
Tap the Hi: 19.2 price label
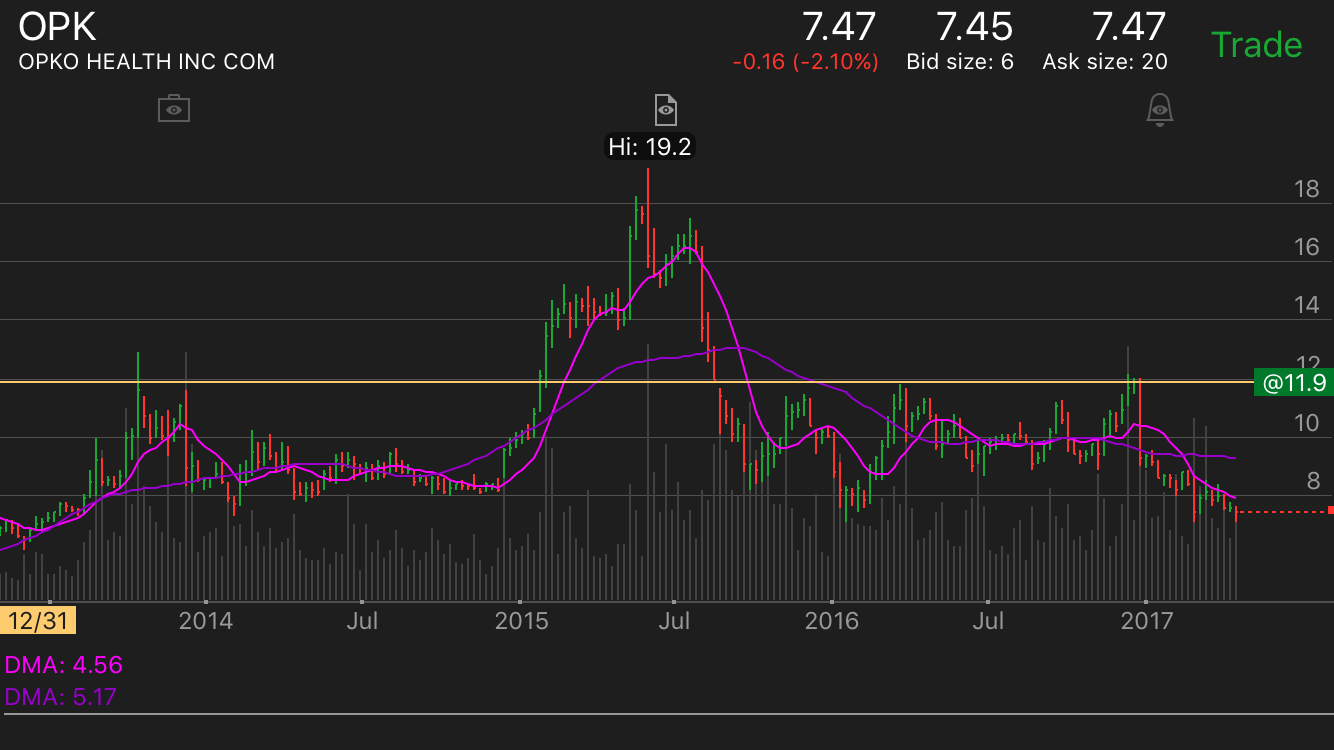click(650, 147)
